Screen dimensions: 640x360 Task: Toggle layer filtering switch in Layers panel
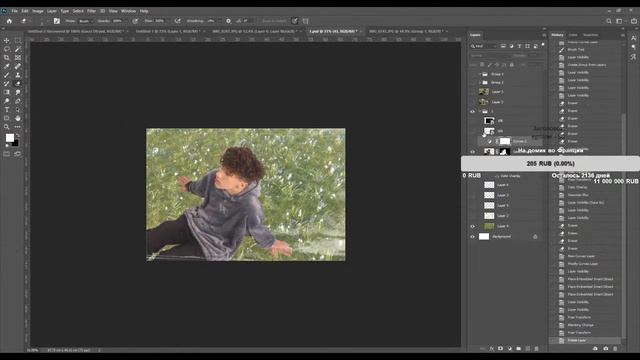click(x=543, y=45)
